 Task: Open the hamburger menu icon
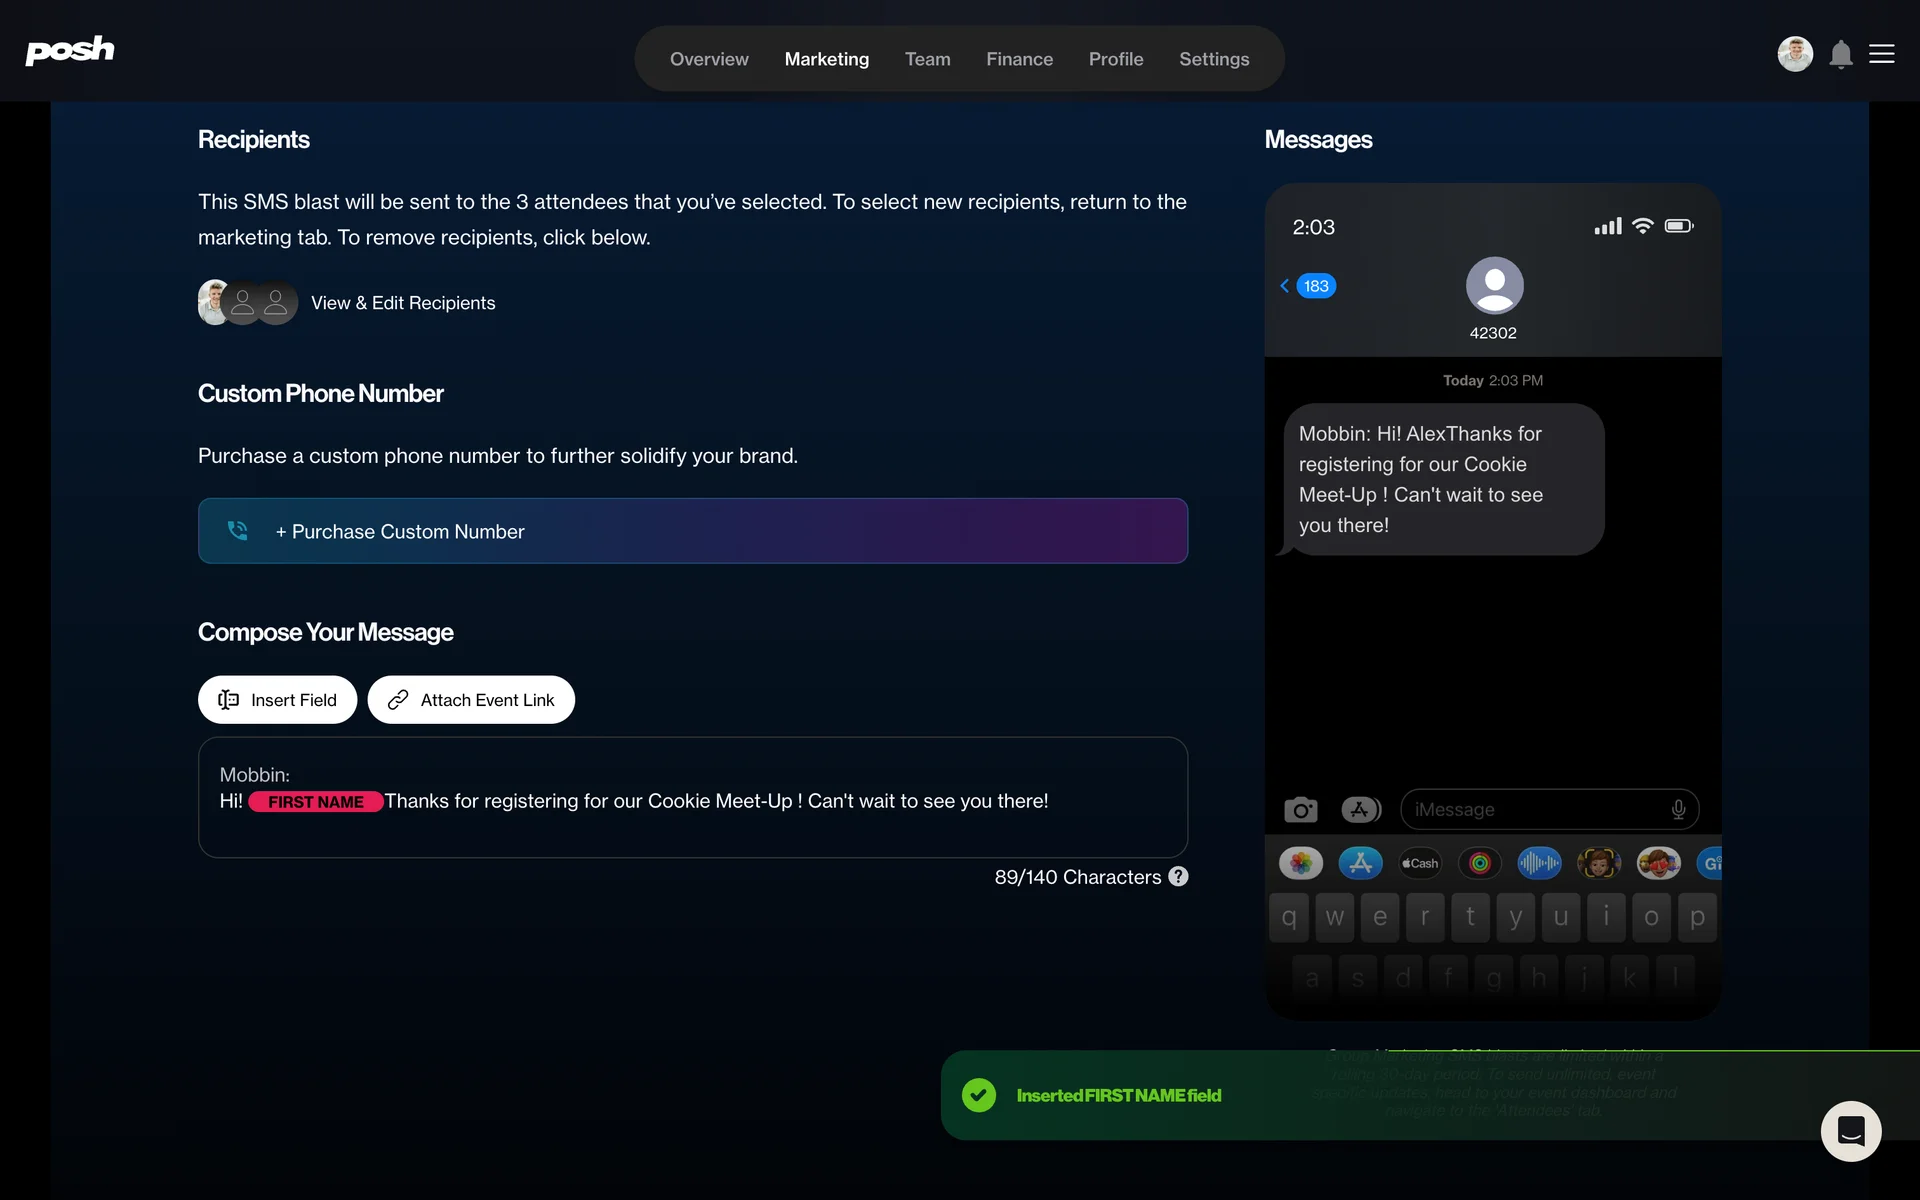click(x=1882, y=54)
